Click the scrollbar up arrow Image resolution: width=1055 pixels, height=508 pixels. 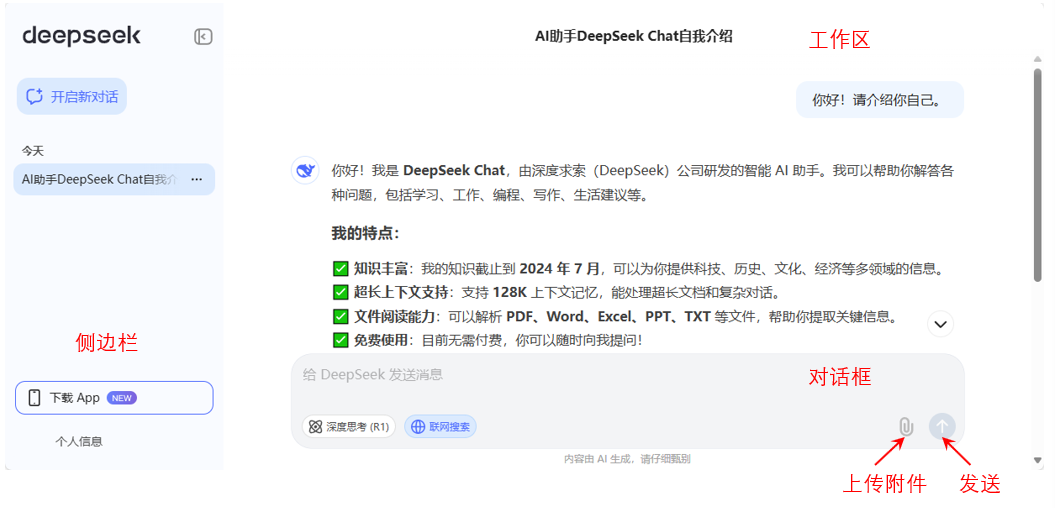click(1038, 60)
